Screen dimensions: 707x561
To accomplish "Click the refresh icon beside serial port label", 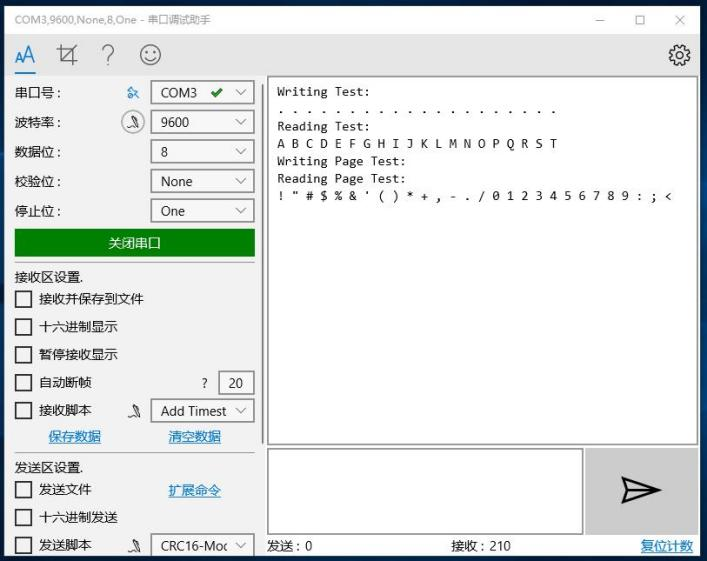I will [x=132, y=93].
